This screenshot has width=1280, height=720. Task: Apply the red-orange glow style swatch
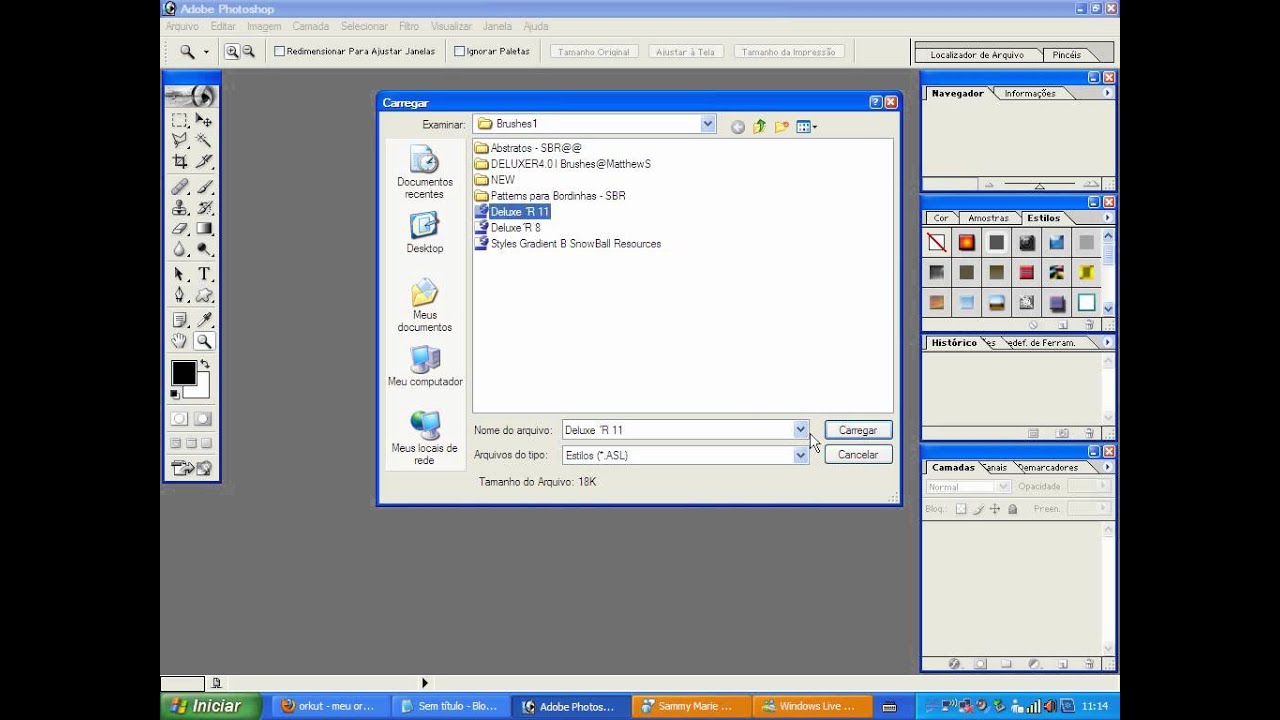coord(966,242)
